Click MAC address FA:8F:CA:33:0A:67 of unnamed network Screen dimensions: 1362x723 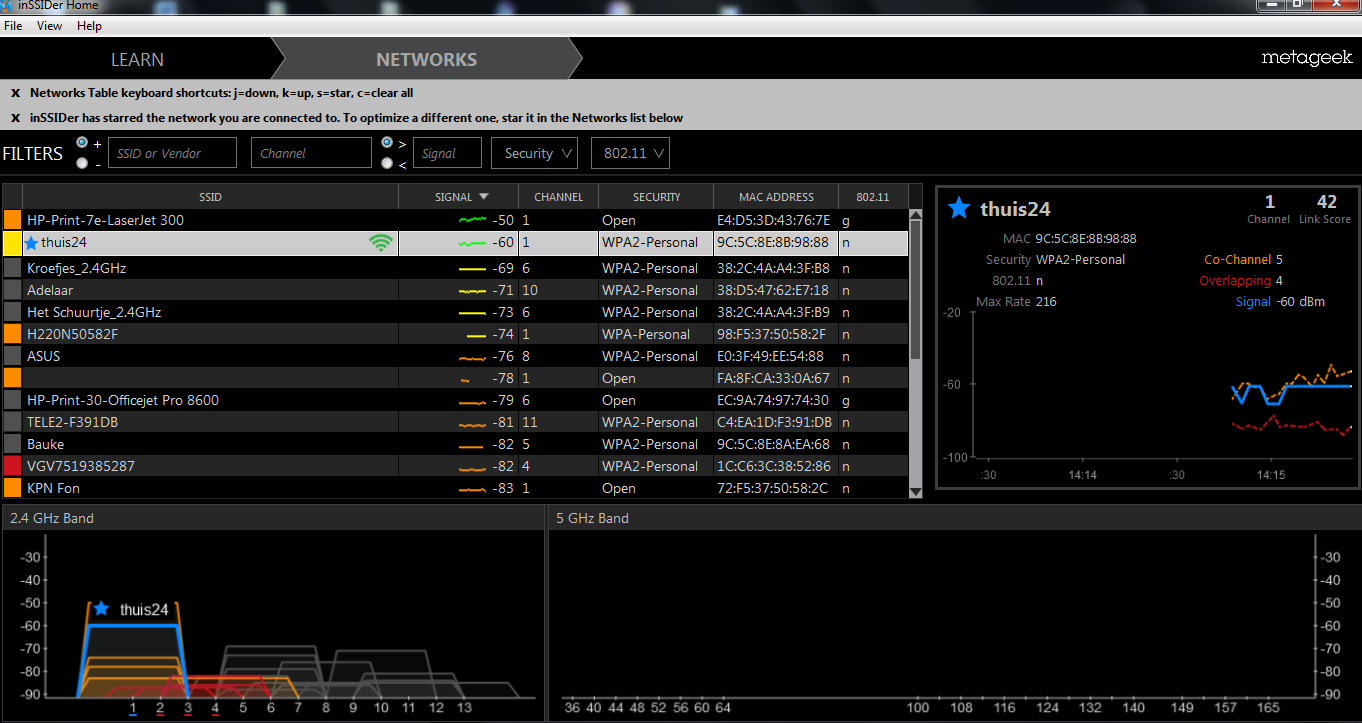773,378
